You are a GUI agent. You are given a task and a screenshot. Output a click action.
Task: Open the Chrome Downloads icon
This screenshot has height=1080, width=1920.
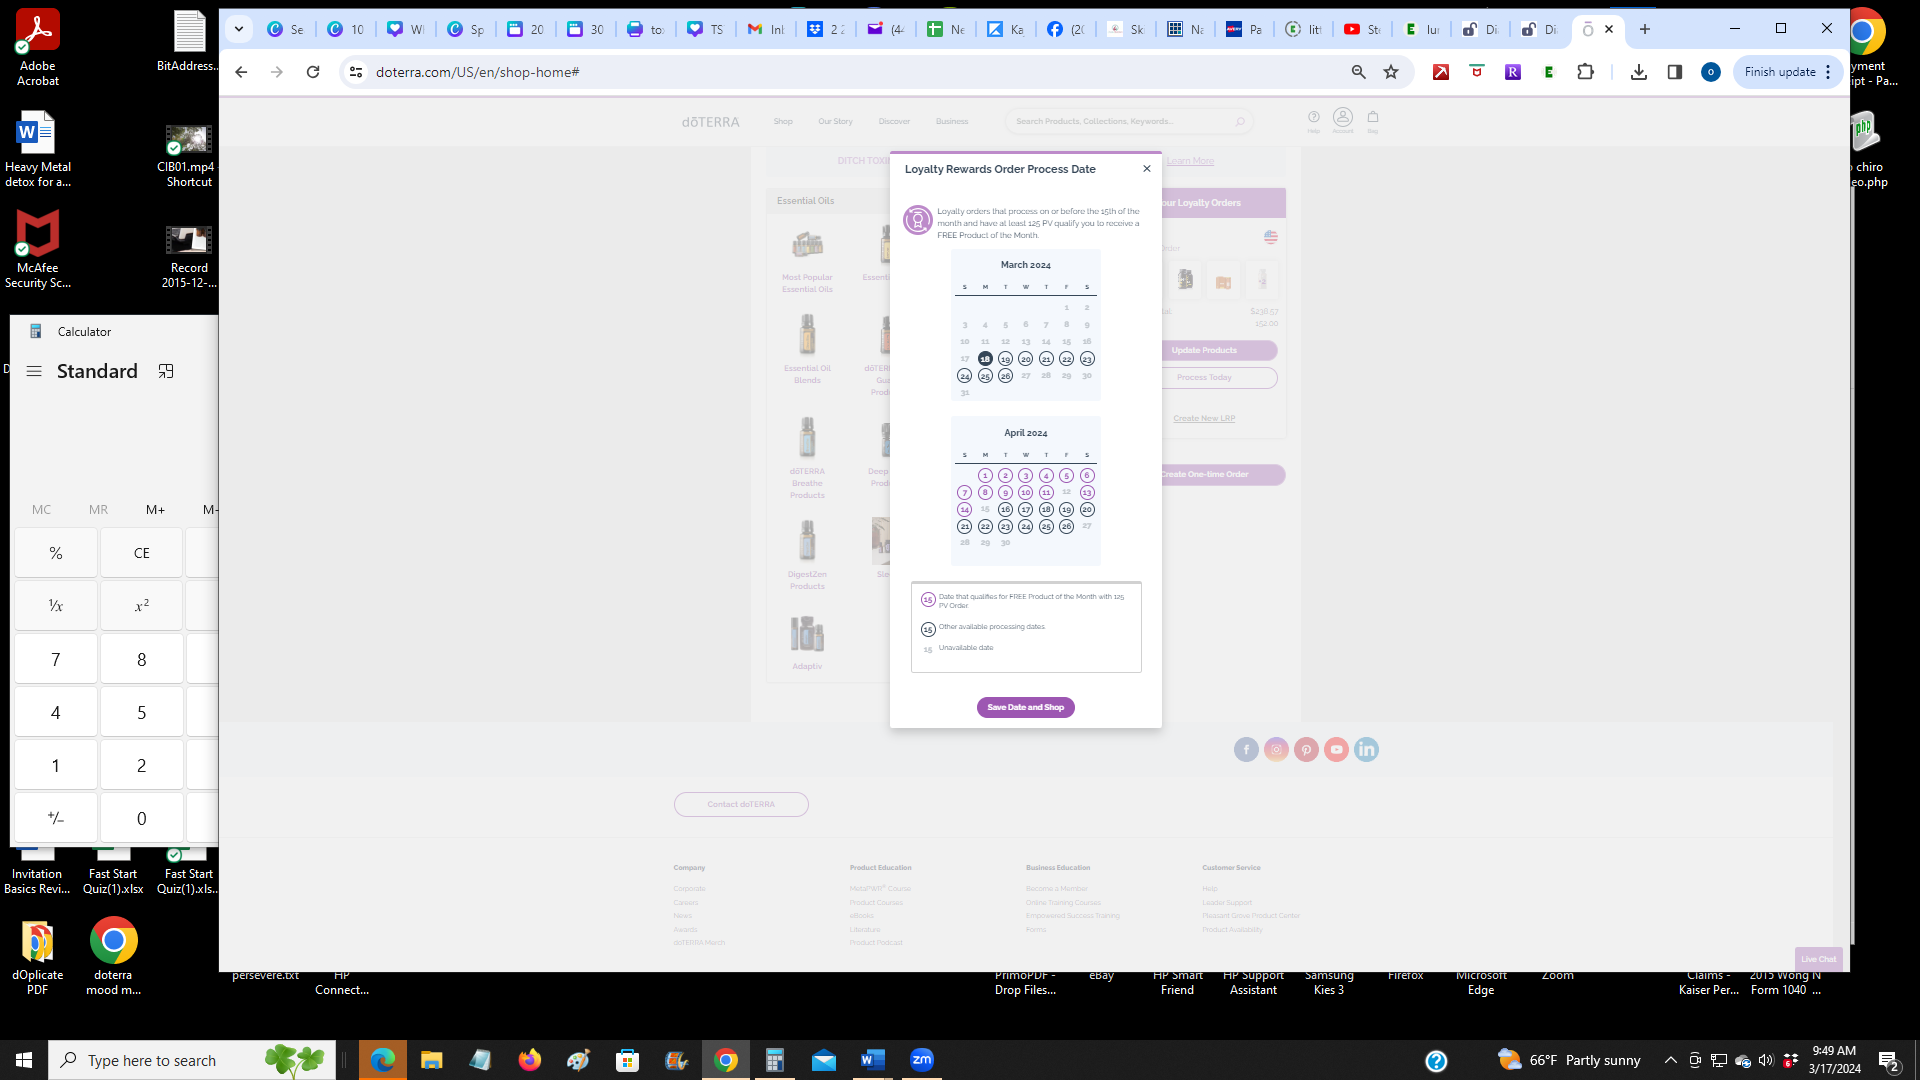point(1639,72)
